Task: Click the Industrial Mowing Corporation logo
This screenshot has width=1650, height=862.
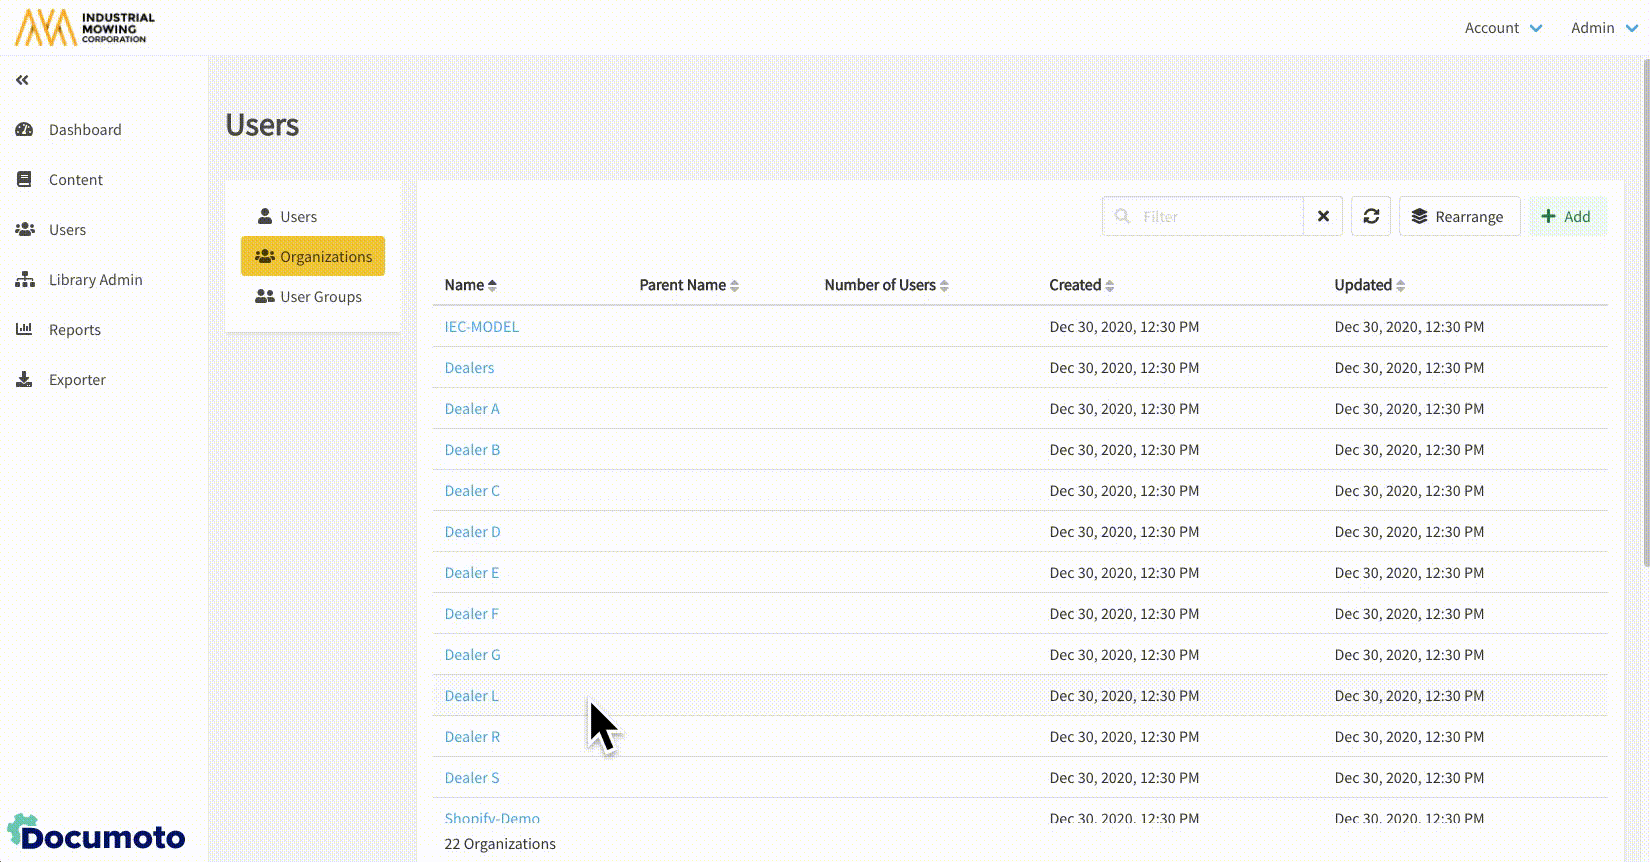Action: (x=85, y=28)
